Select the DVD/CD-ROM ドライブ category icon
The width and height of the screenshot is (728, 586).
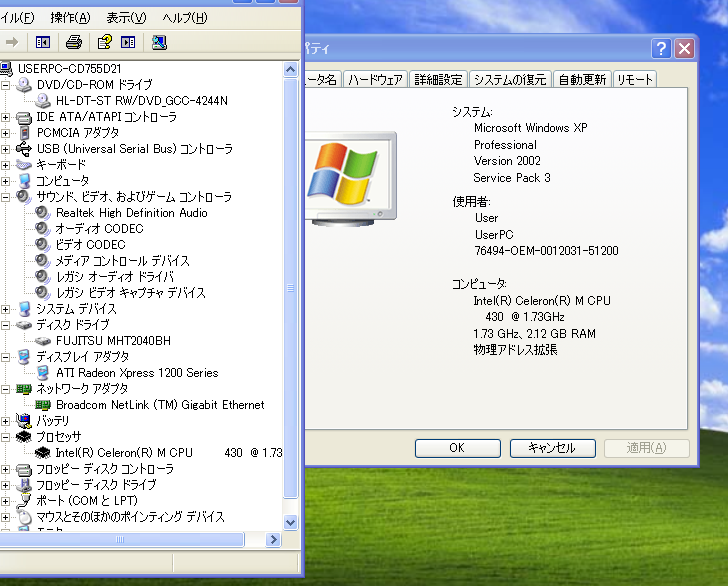click(24, 85)
